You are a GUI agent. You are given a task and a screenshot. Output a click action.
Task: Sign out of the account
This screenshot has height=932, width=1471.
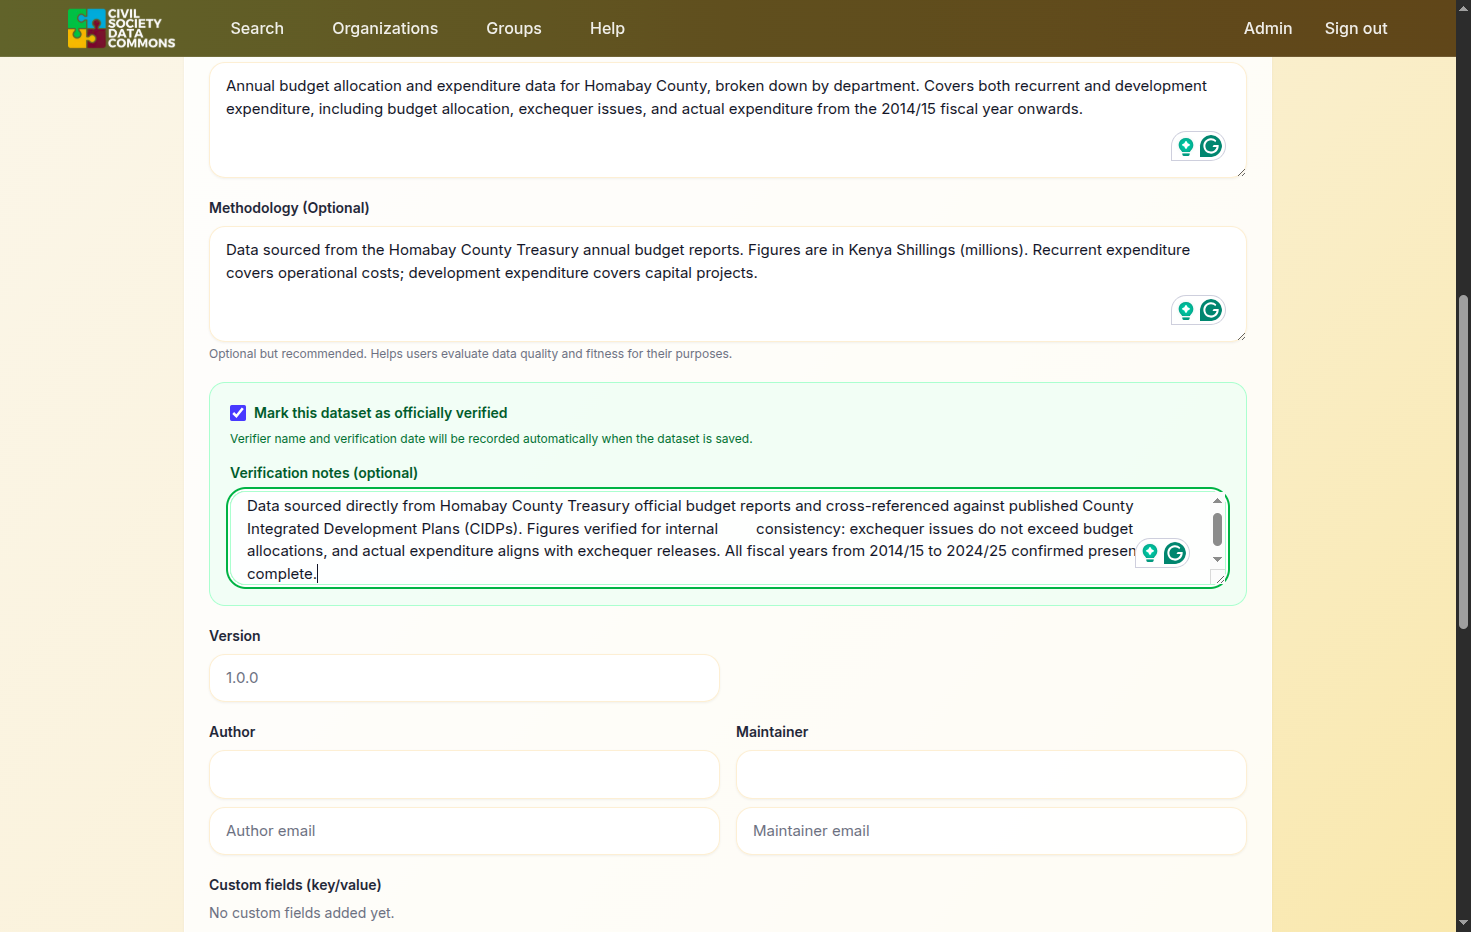pos(1356,28)
